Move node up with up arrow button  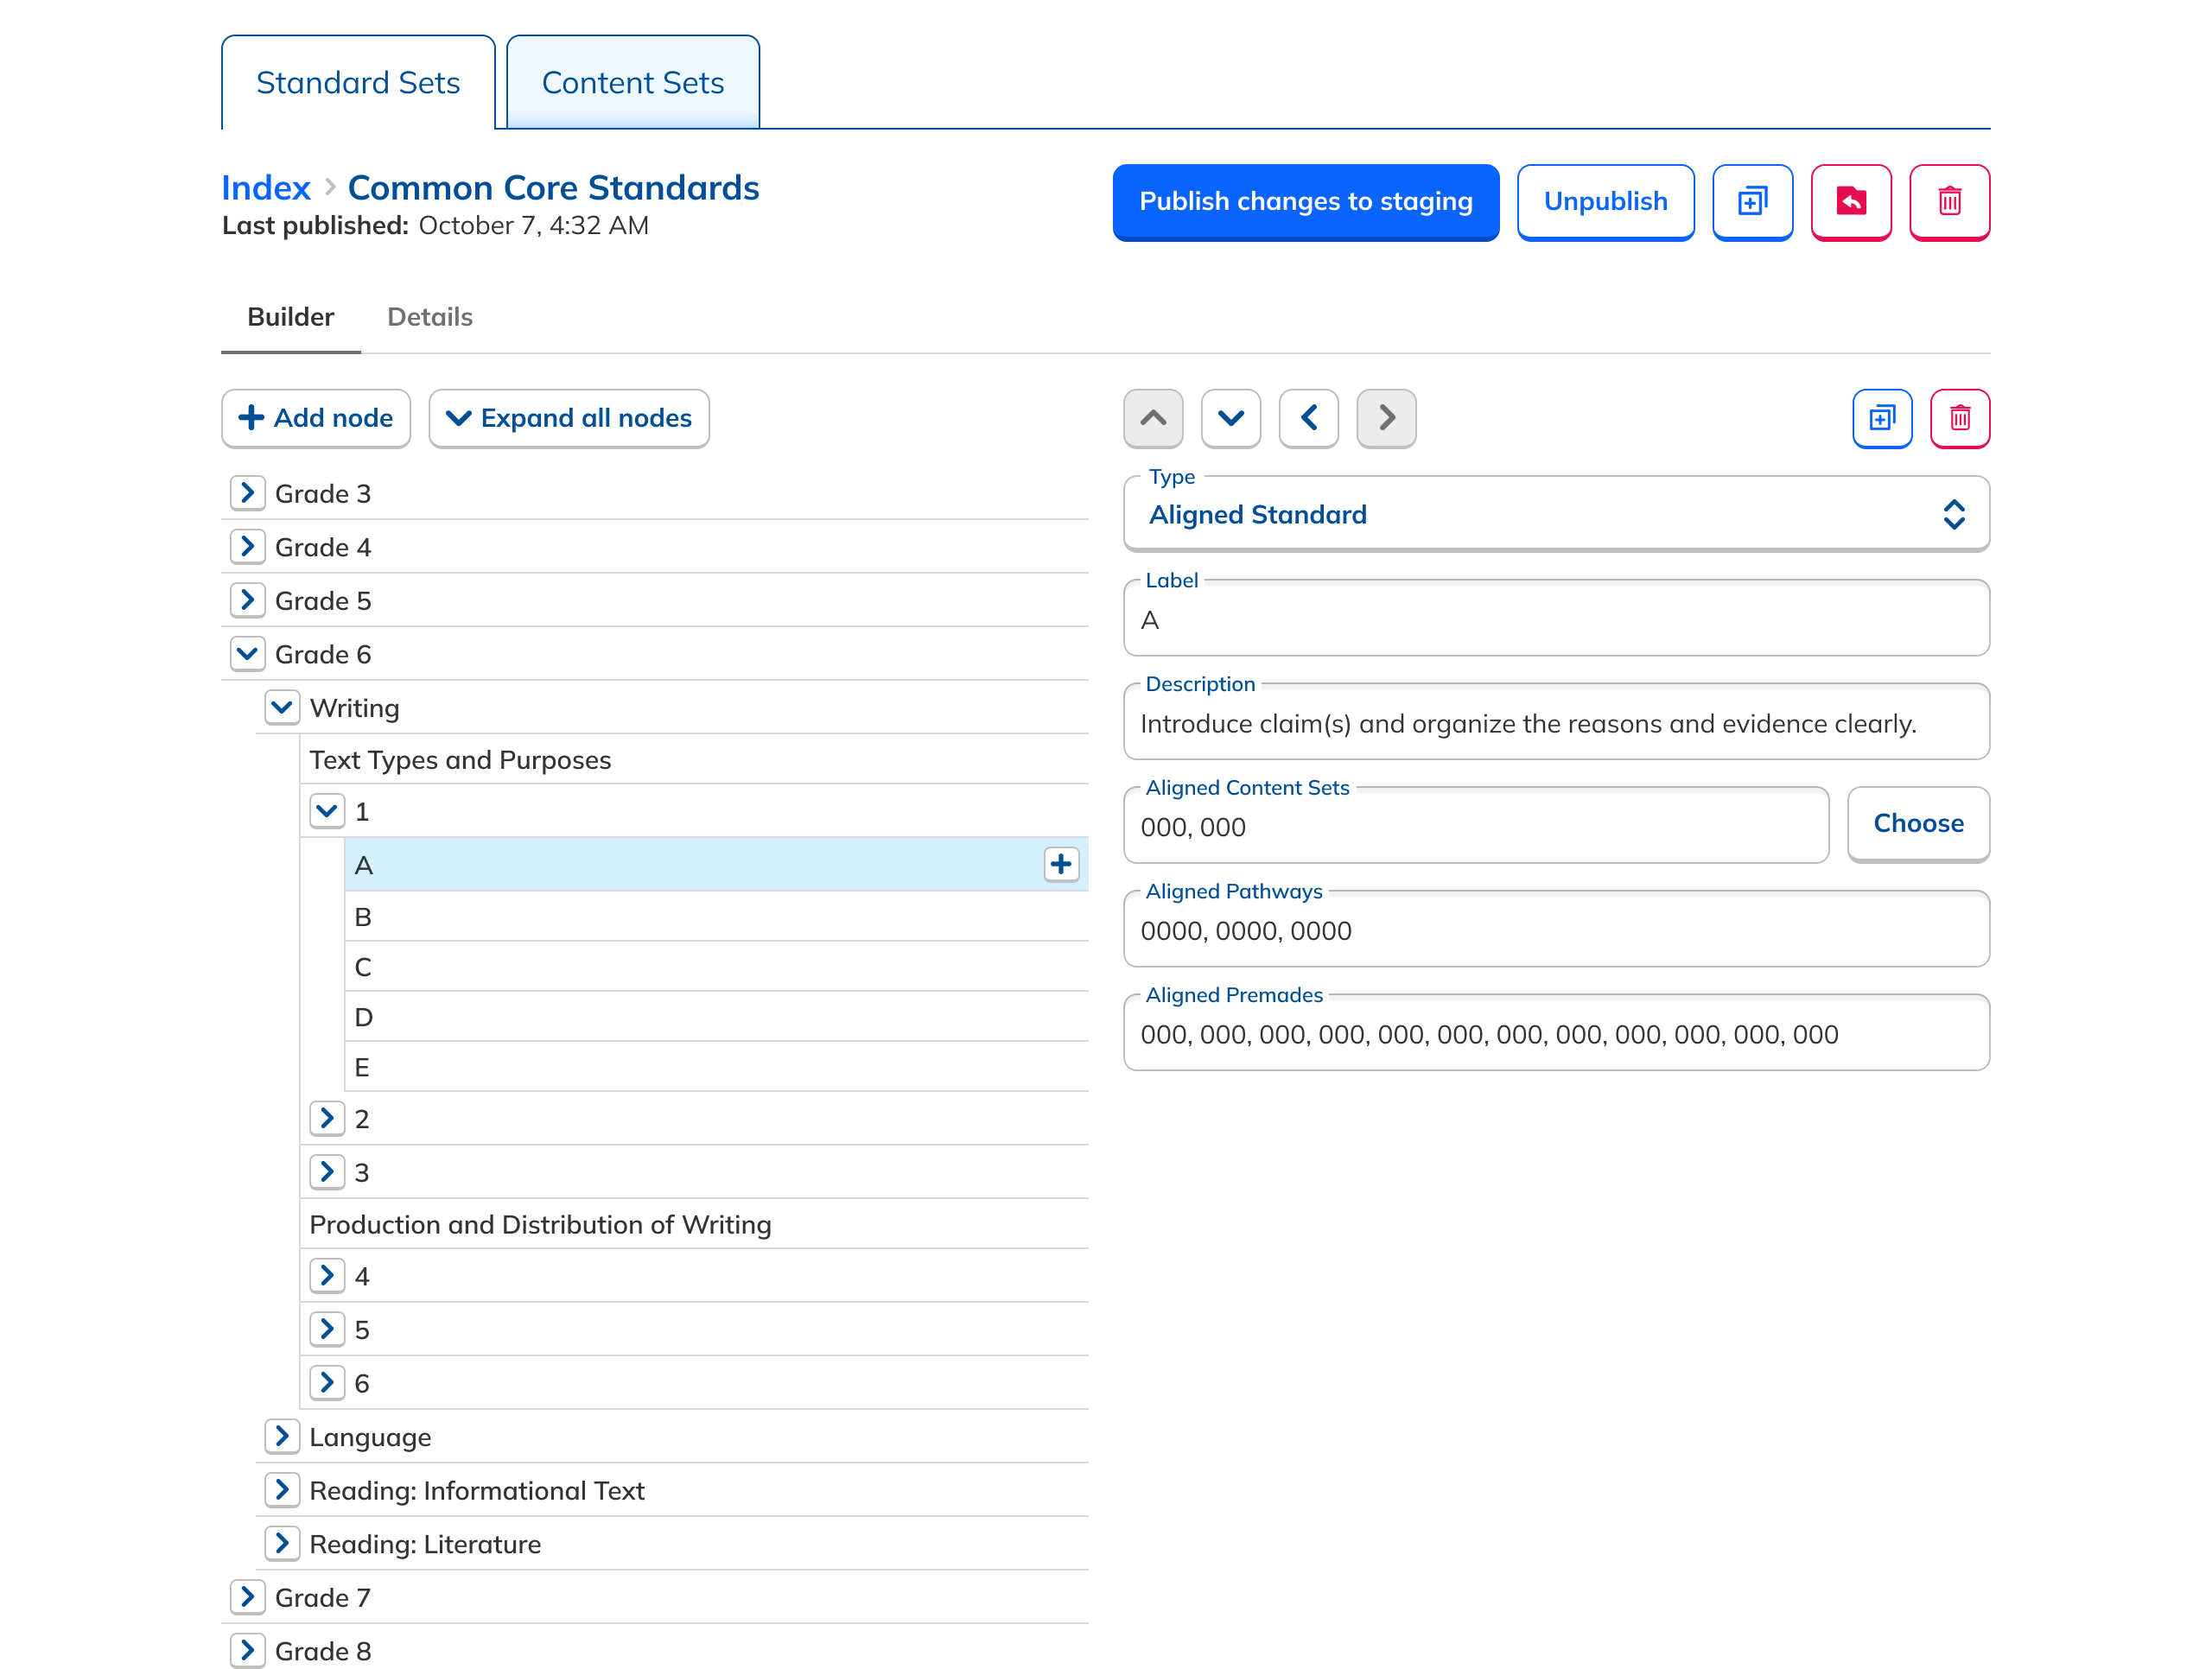[1153, 417]
